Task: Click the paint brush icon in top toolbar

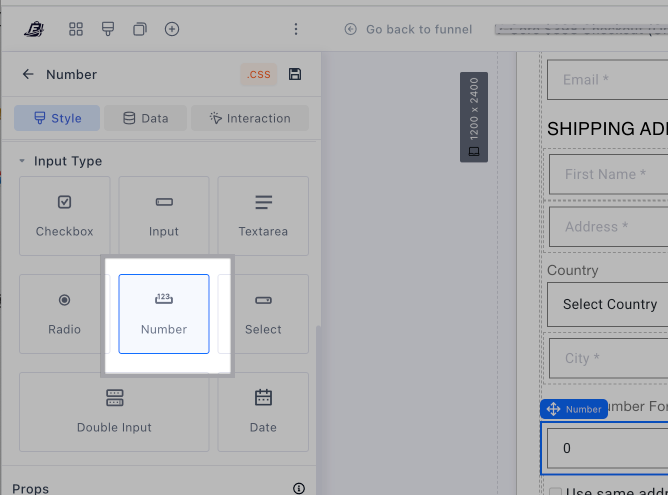Action: coord(108,29)
